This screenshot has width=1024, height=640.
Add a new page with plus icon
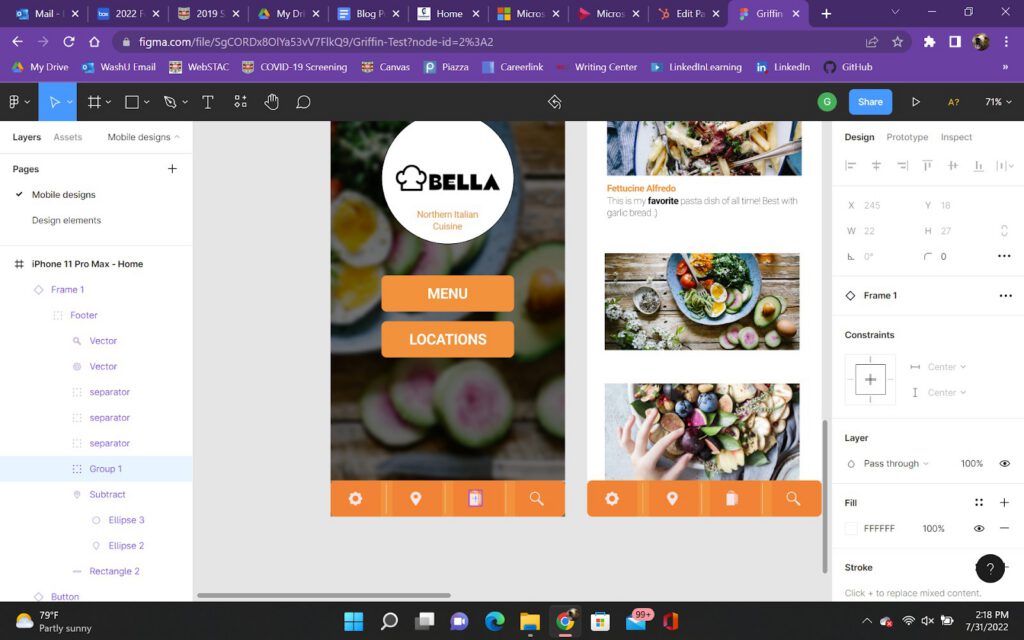[172, 169]
